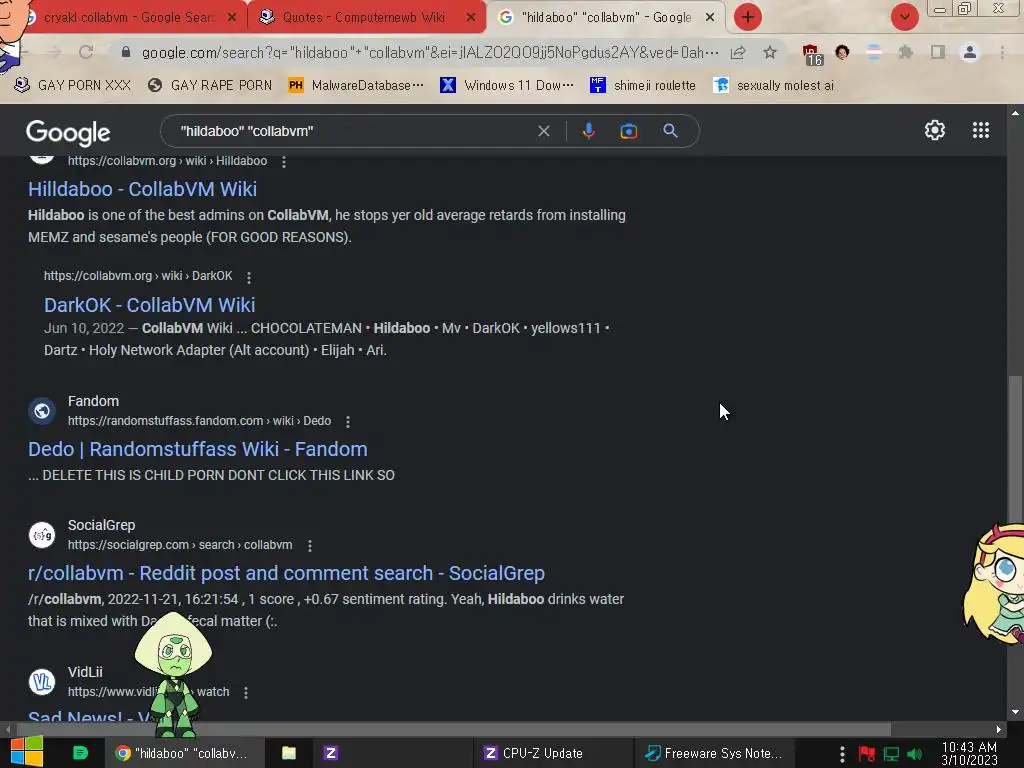The image size is (1024, 768).
Task: Open the Extensions puzzle piece menu
Action: point(906,52)
